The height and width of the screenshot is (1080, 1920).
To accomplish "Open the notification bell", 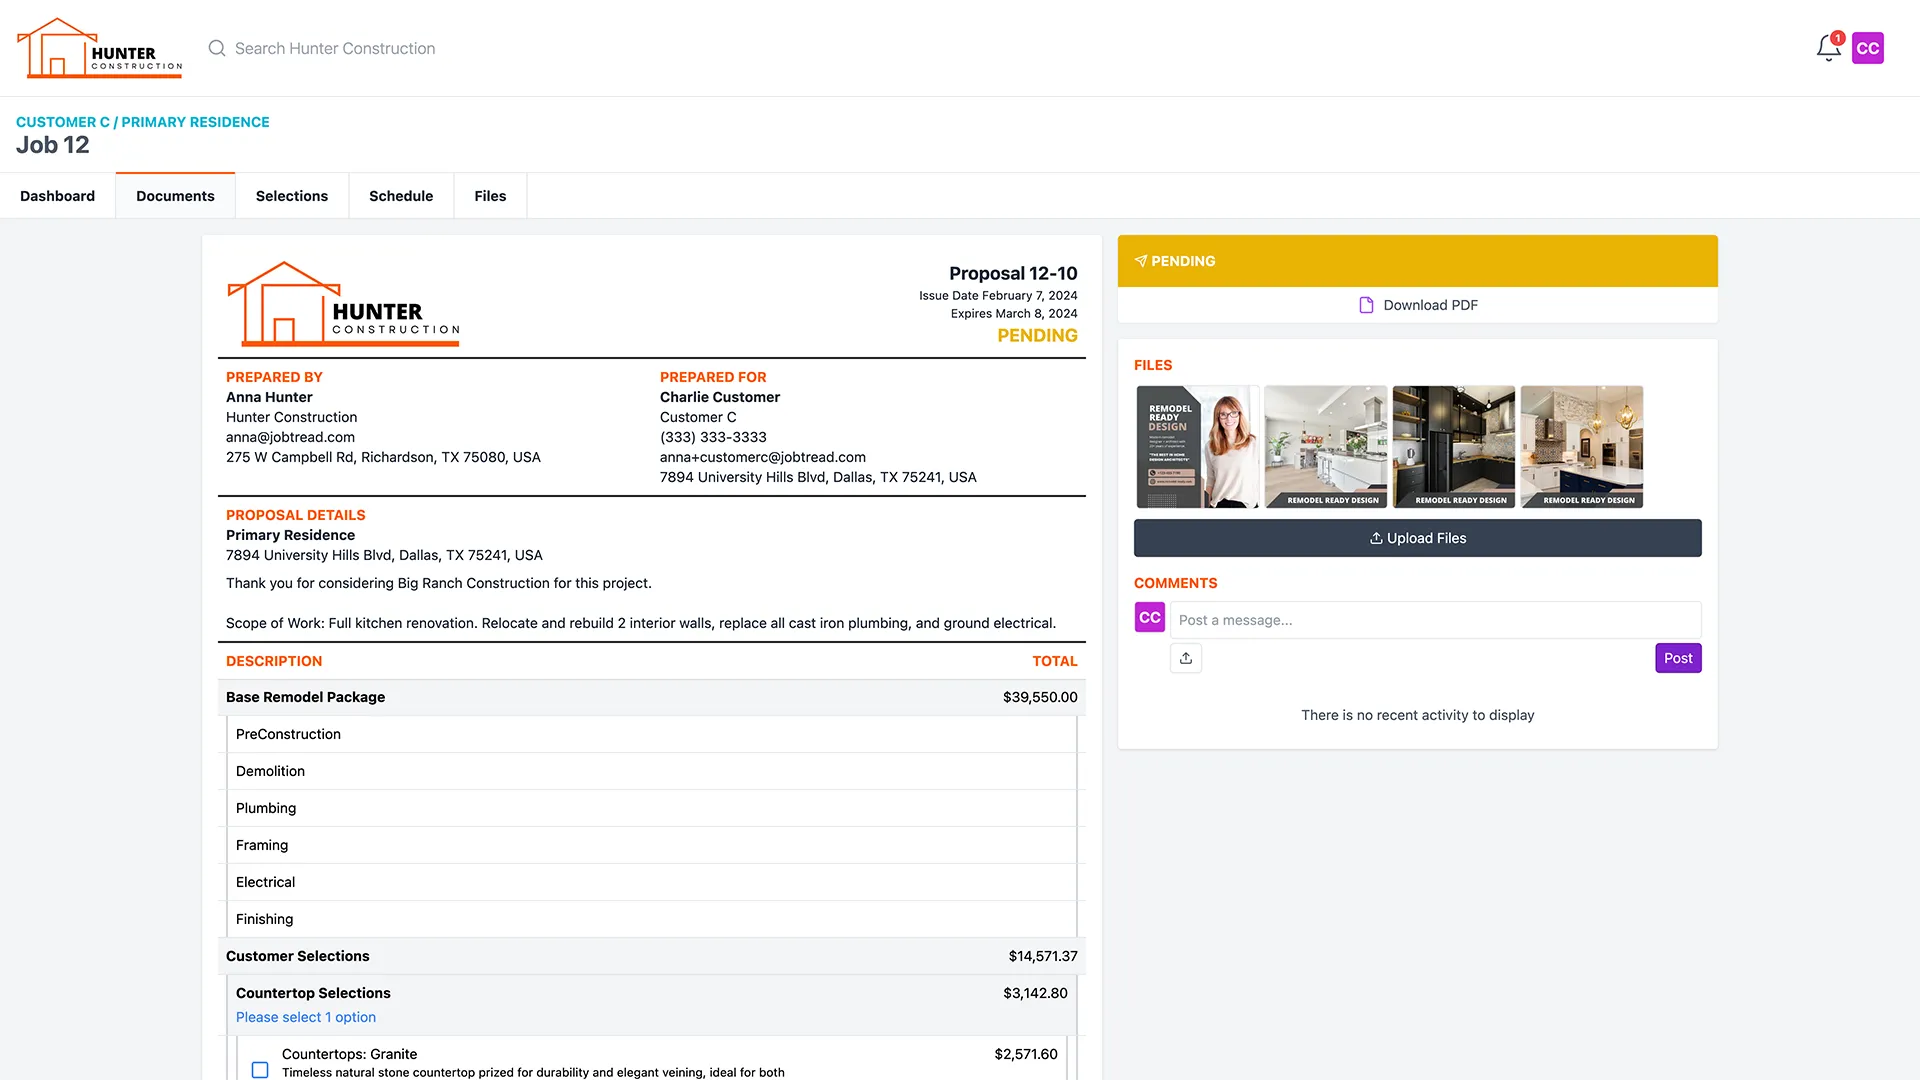I will [x=1828, y=47].
